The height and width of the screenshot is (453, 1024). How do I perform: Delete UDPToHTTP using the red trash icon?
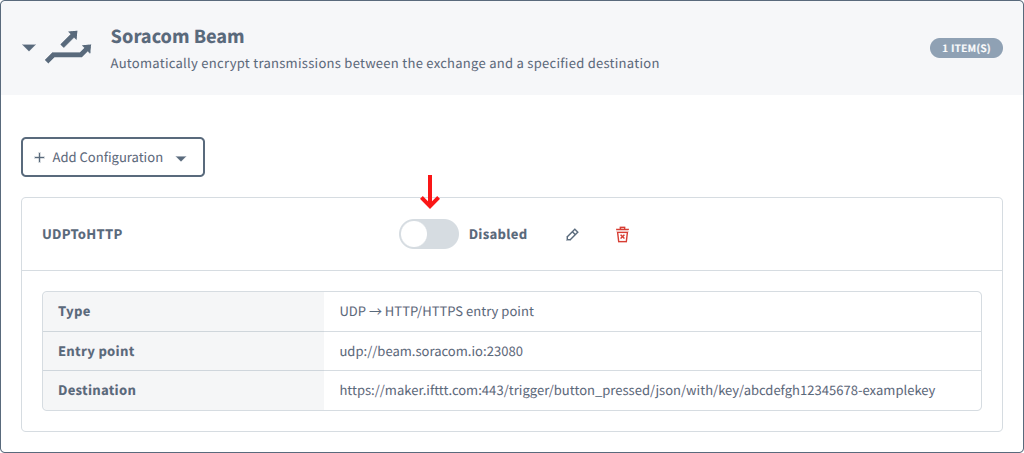[x=622, y=235]
